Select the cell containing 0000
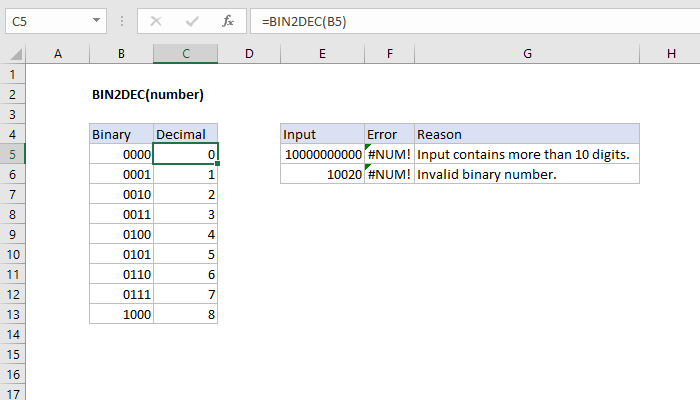Screen dimensions: 700x400 pos(121,154)
